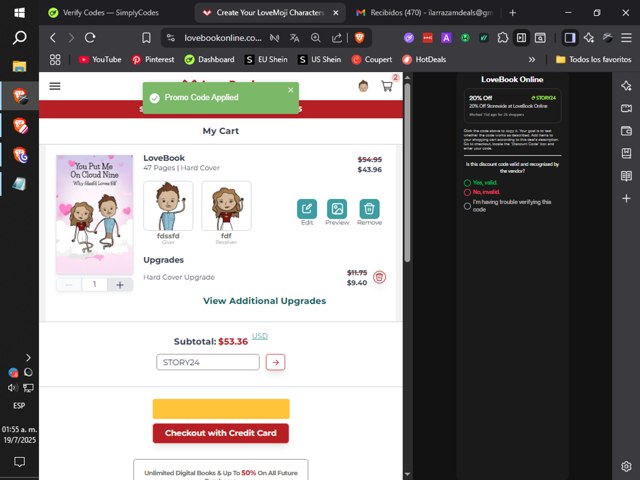Select 'Yes, valid' radio option
Image resolution: width=640 pixels, height=480 pixels.
point(467,182)
